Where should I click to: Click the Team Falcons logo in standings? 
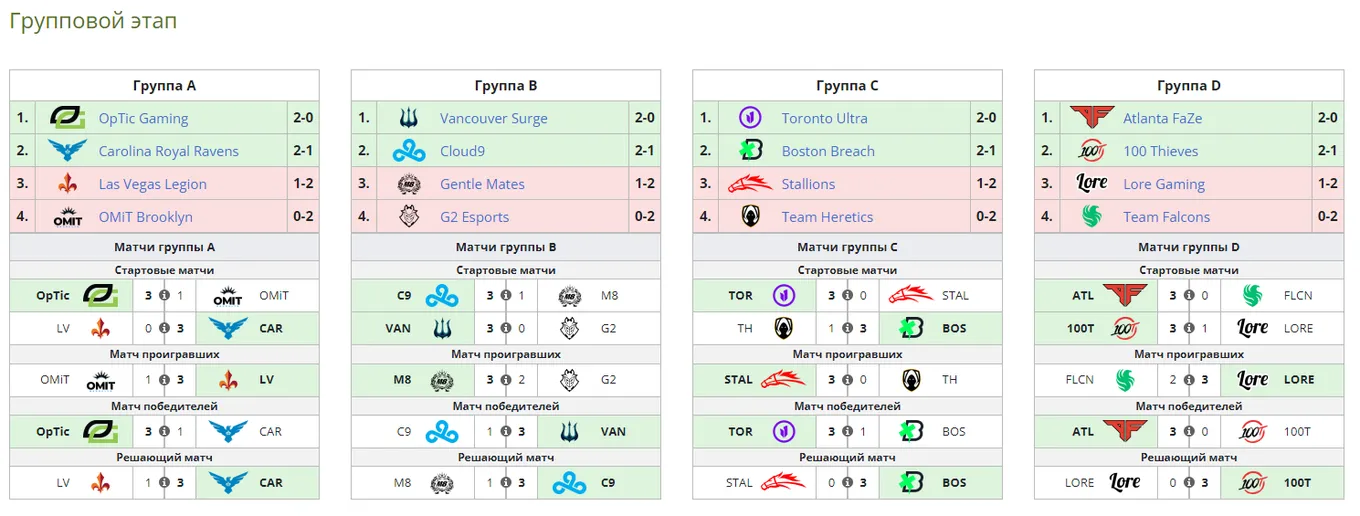(x=1092, y=217)
